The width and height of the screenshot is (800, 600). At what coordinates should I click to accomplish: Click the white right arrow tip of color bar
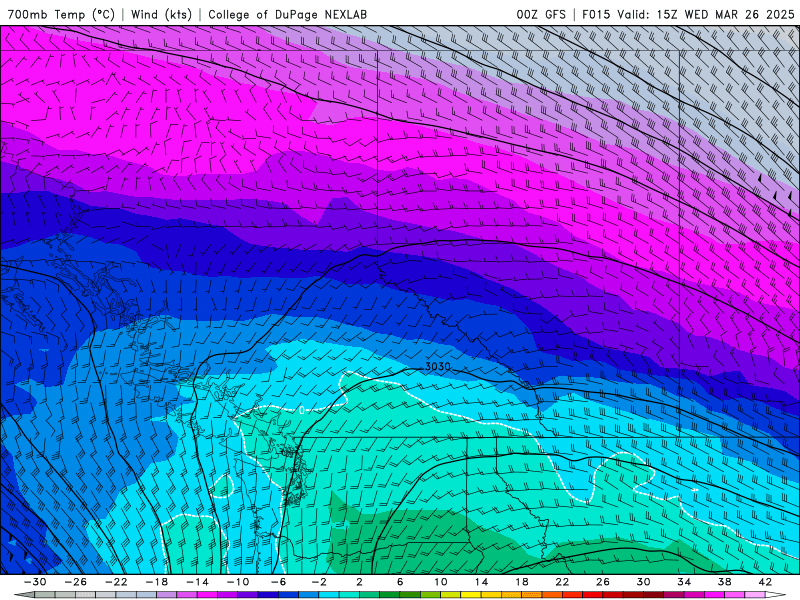point(776,595)
